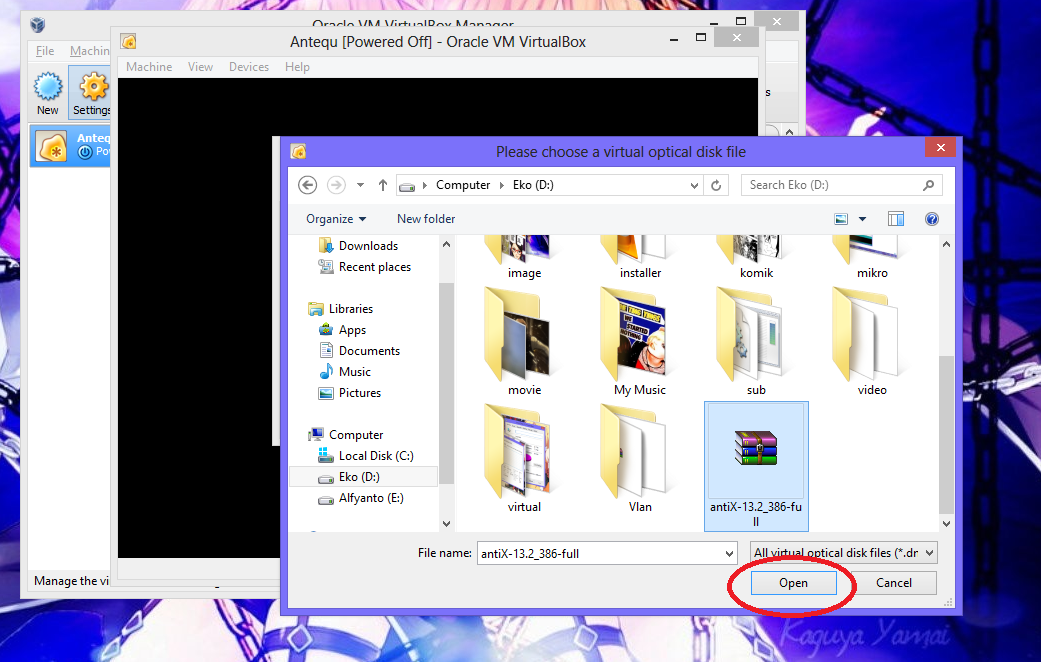Screen dimensions: 1041x662
Task: Open the Devices menu in Antequ window
Action: click(249, 67)
